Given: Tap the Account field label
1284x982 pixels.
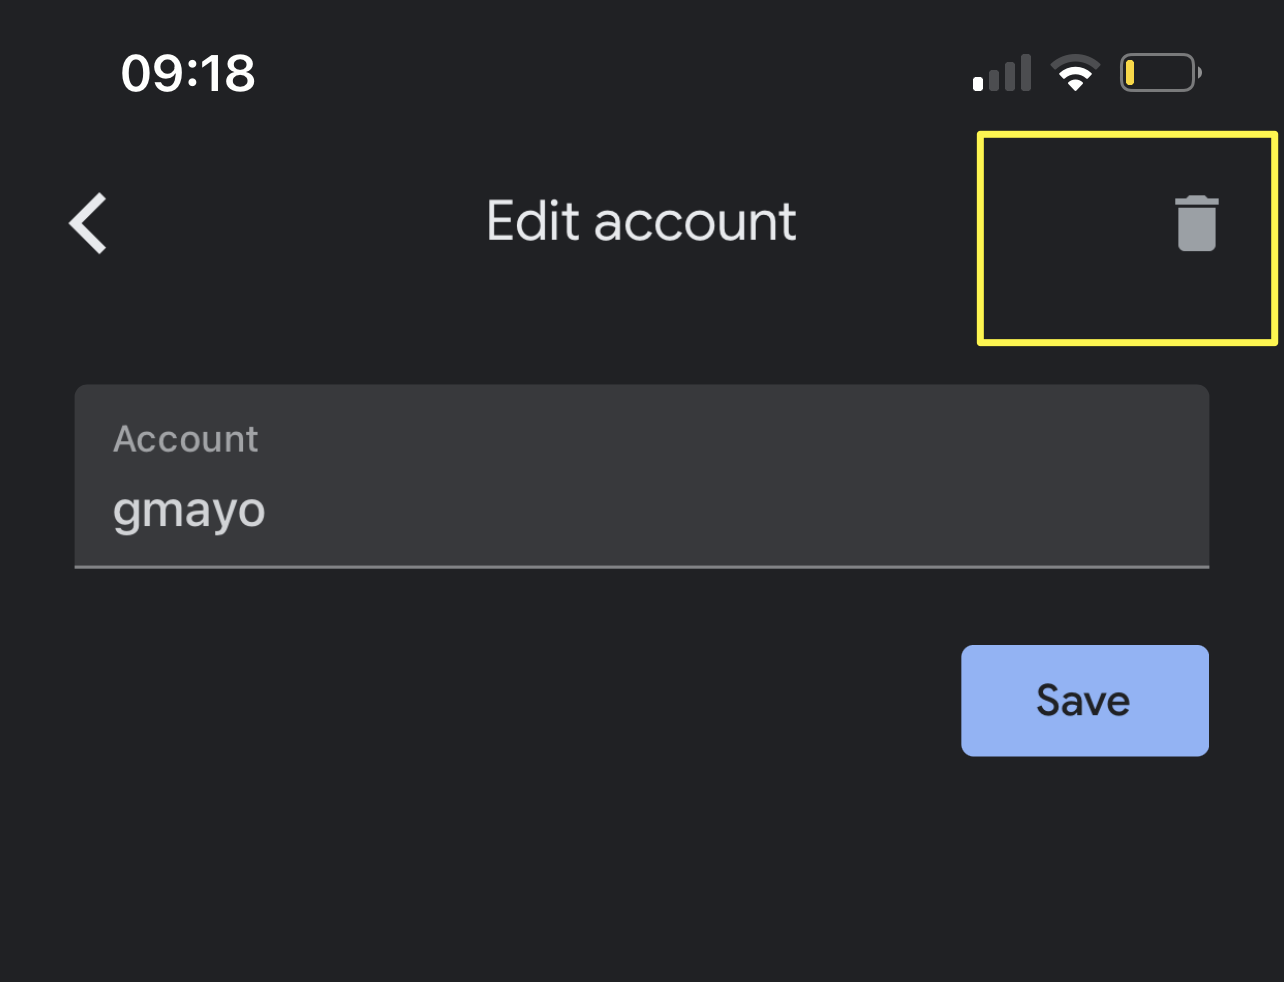Looking at the screenshot, I should point(186,439).
